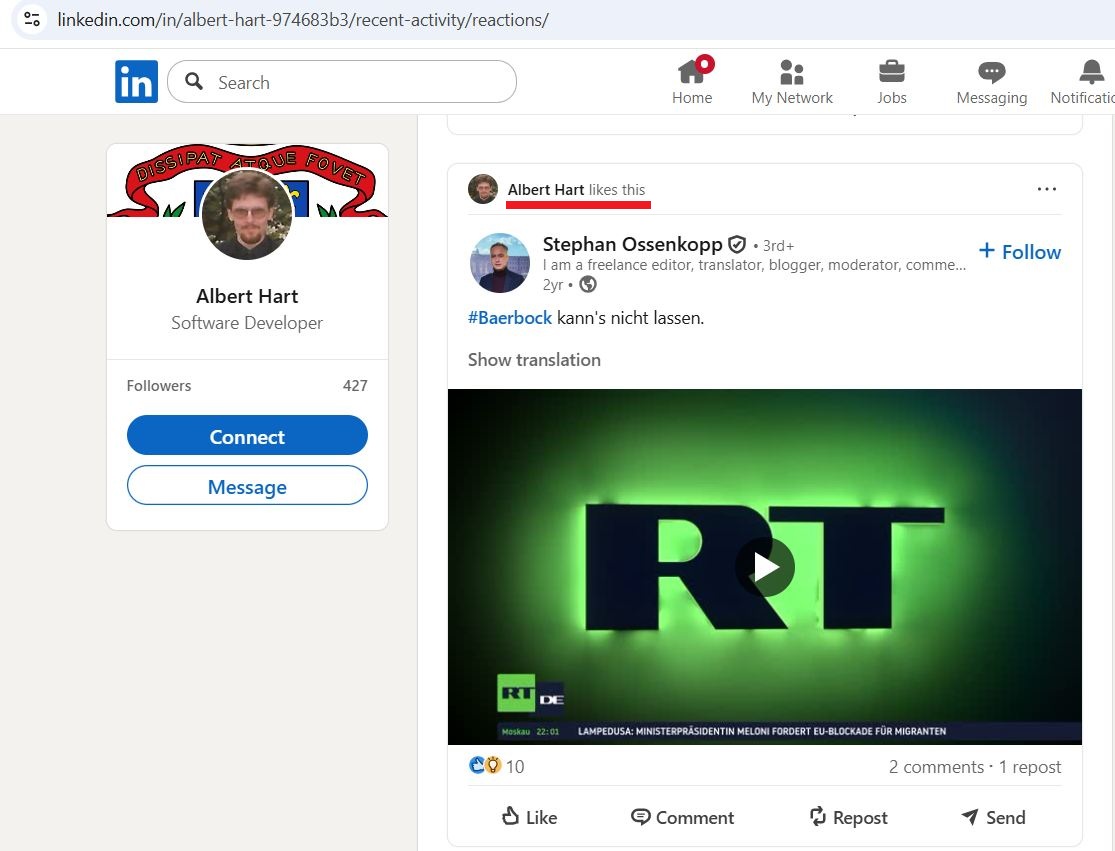The height and width of the screenshot is (851, 1115).
Task: Click Follow to follow Stephan Ossenkopp
Action: click(1019, 252)
